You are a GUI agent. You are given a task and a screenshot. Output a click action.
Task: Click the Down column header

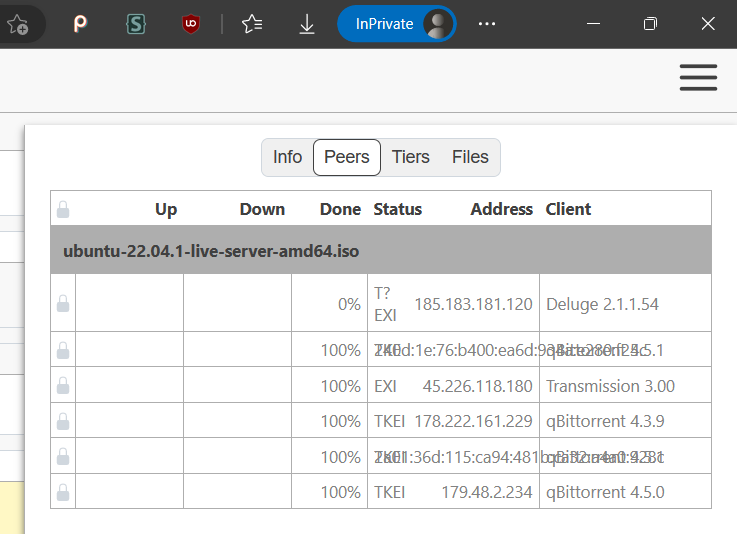262,209
